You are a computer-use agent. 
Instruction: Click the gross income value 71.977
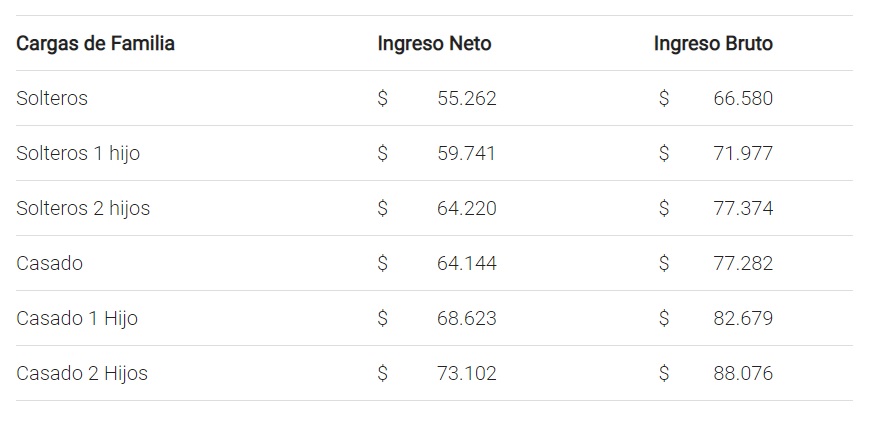pyautogui.click(x=743, y=154)
